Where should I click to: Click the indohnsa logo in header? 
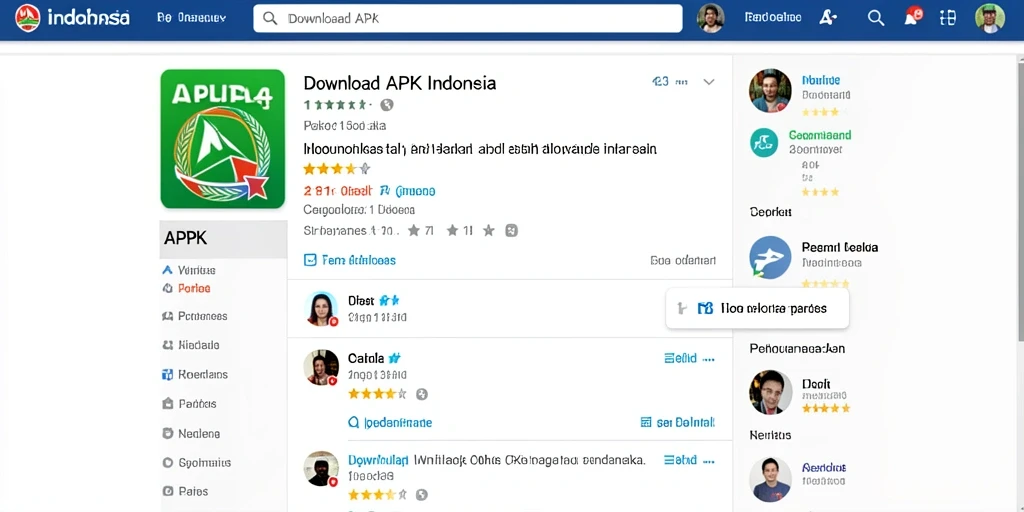point(72,18)
